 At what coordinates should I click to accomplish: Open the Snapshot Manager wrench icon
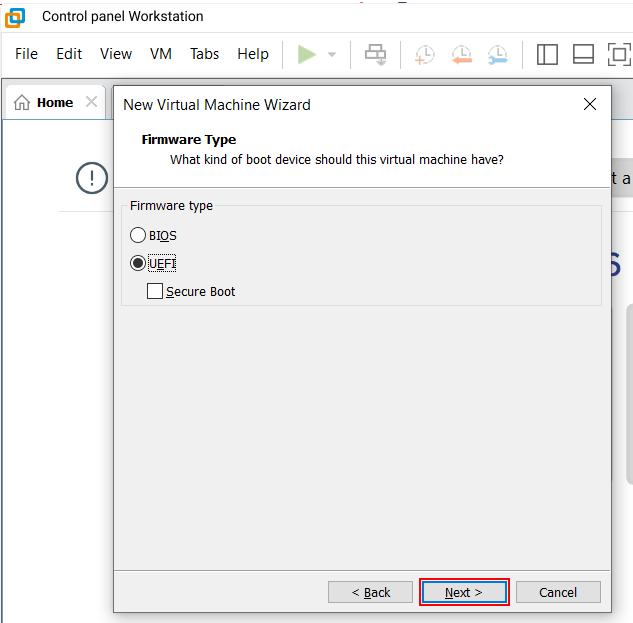coord(497,54)
